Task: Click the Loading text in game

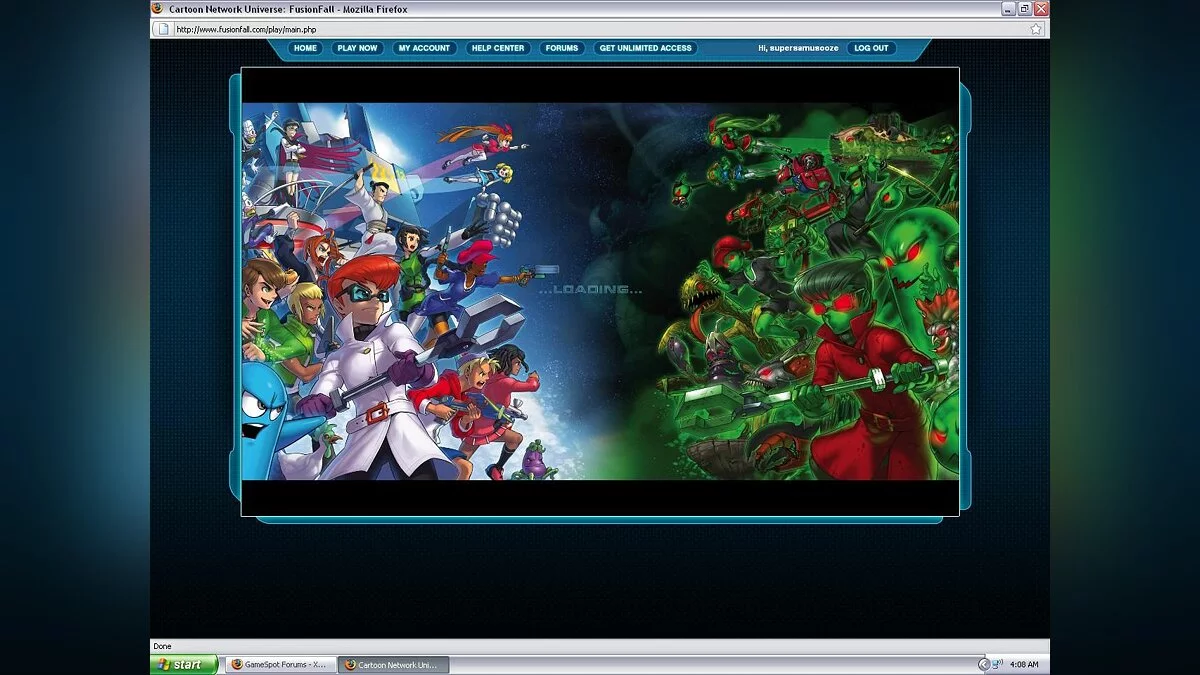Action: [591, 290]
